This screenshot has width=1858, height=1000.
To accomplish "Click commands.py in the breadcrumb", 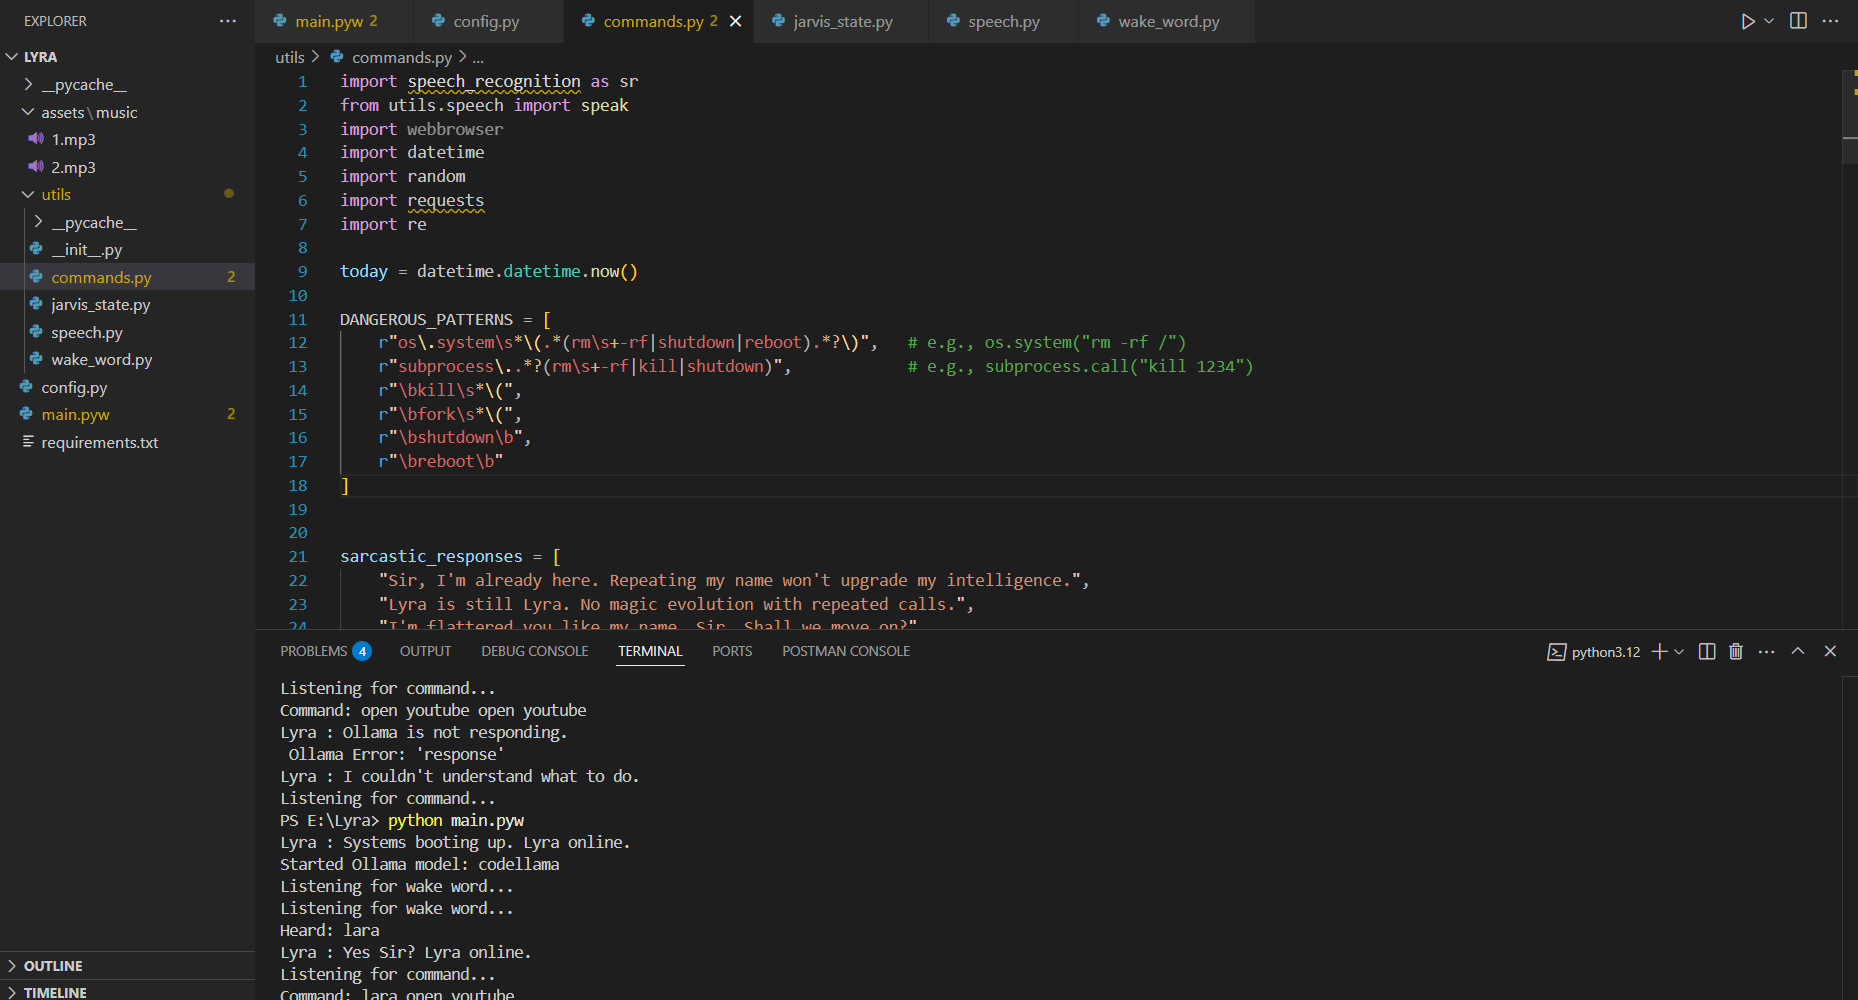I will pyautogui.click(x=401, y=57).
